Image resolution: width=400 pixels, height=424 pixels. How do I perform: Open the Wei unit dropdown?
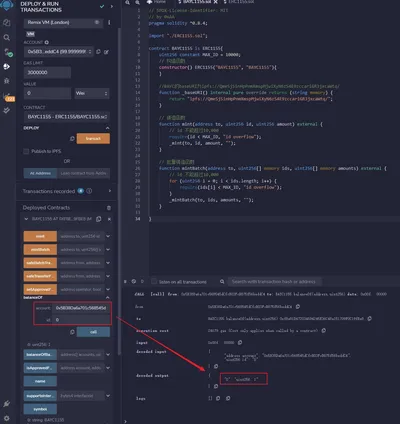tap(92, 93)
